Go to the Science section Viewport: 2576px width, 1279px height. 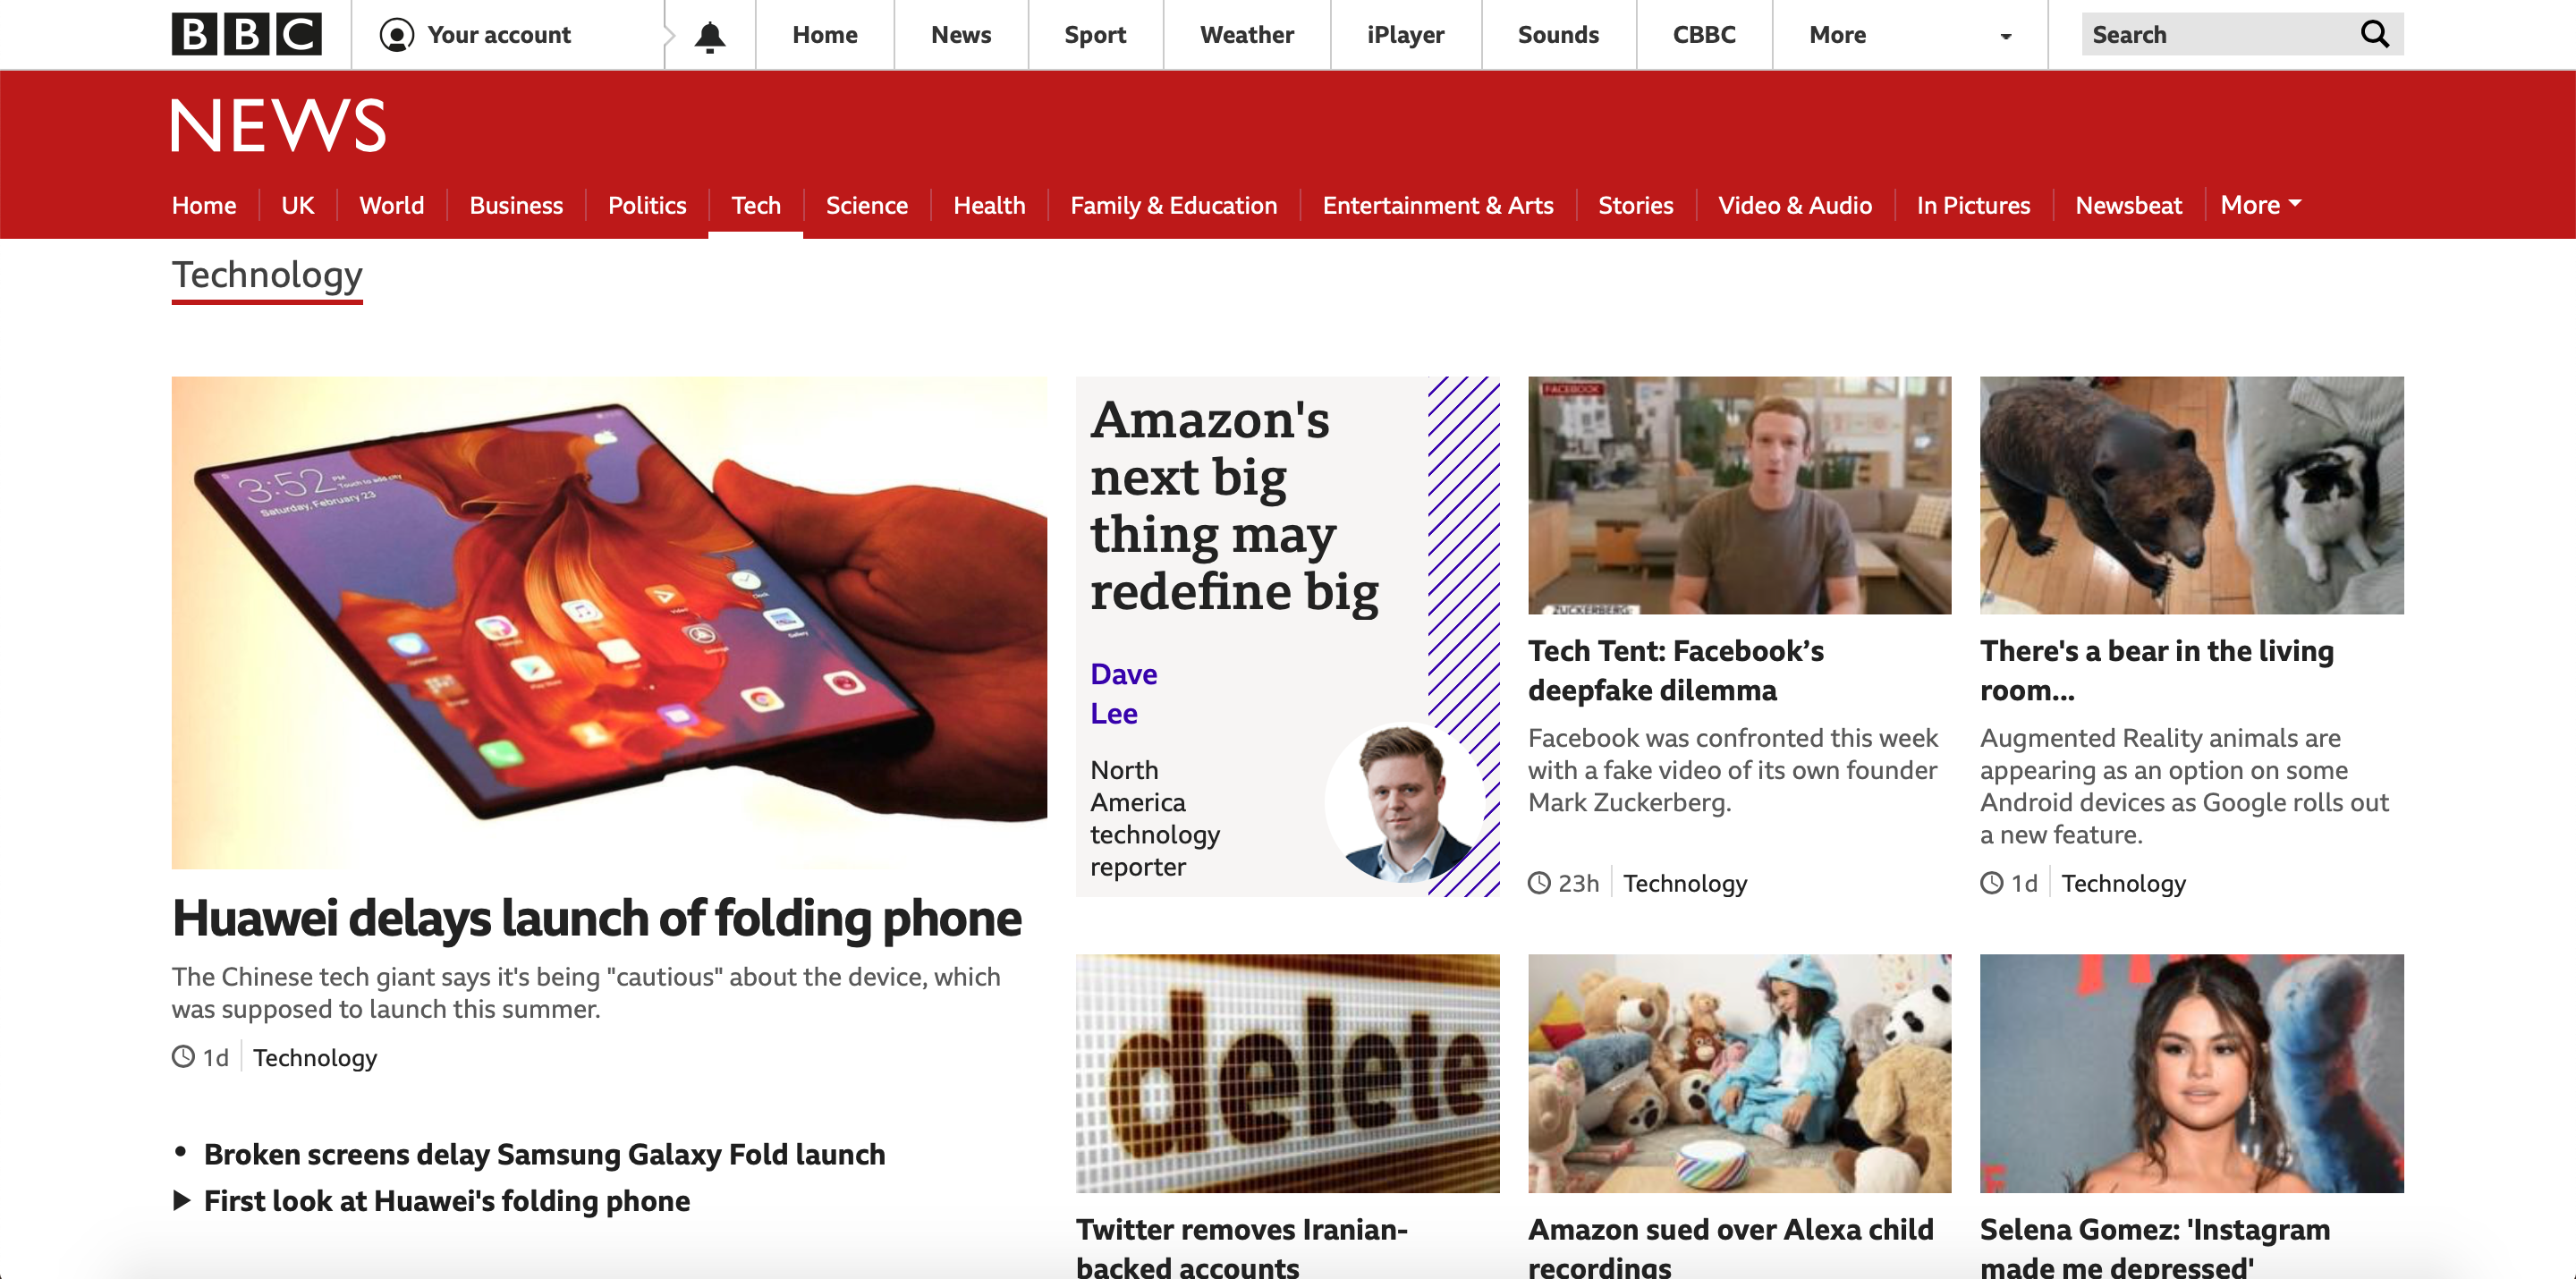866,205
